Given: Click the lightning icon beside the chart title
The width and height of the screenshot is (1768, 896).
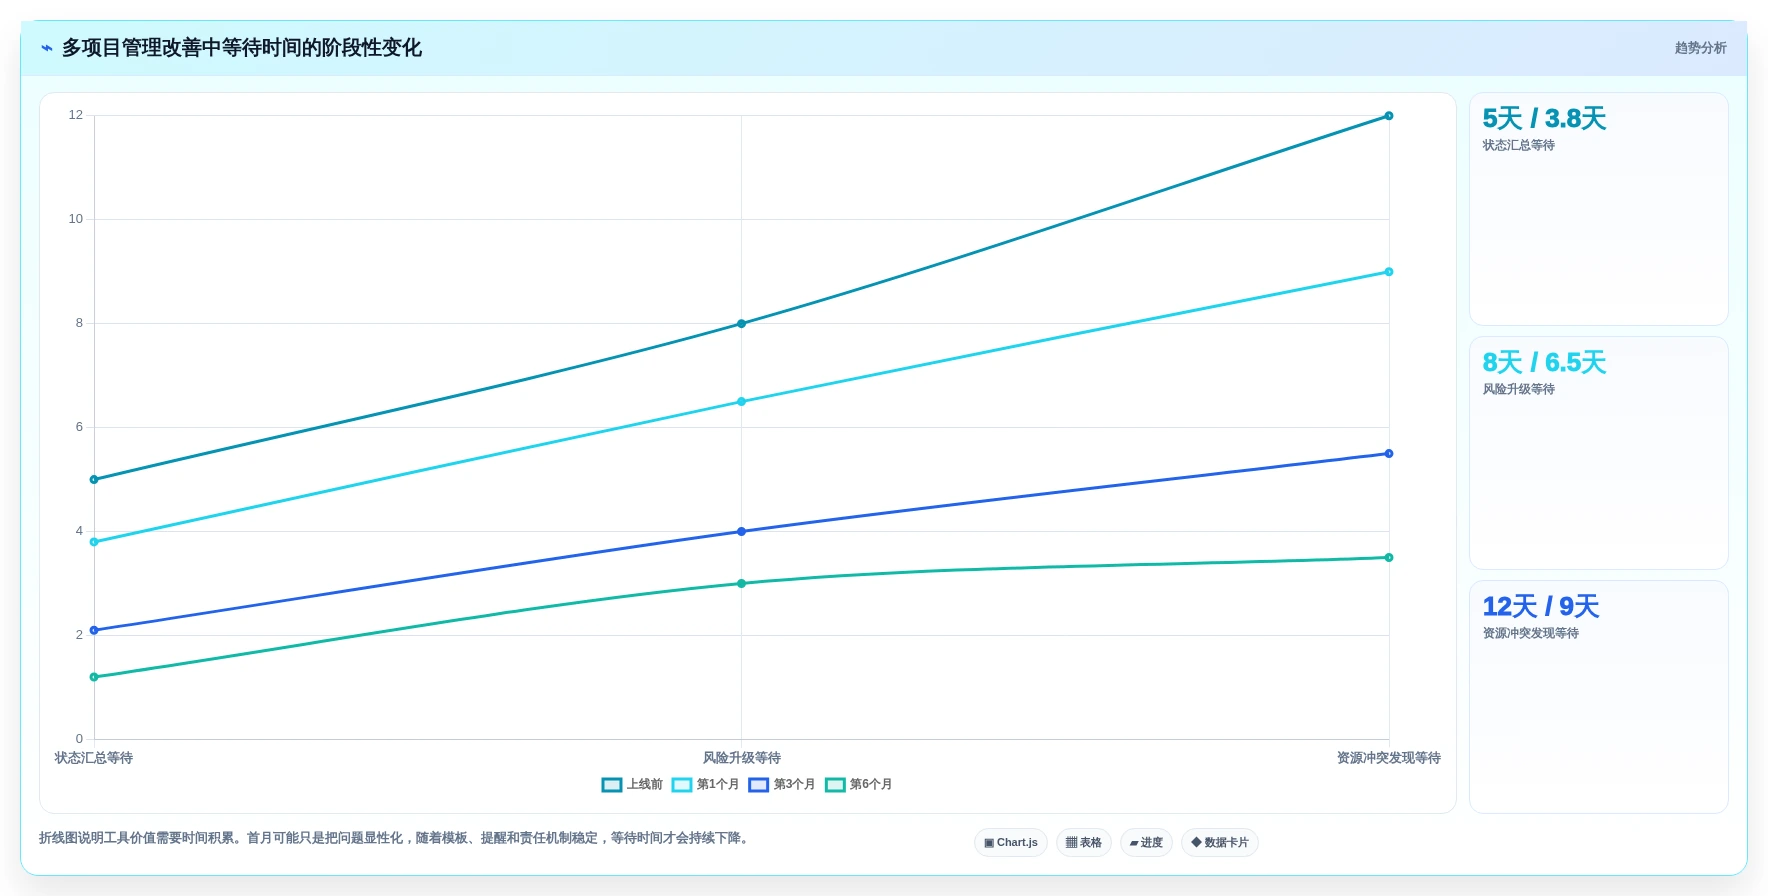Looking at the screenshot, I should (47, 48).
